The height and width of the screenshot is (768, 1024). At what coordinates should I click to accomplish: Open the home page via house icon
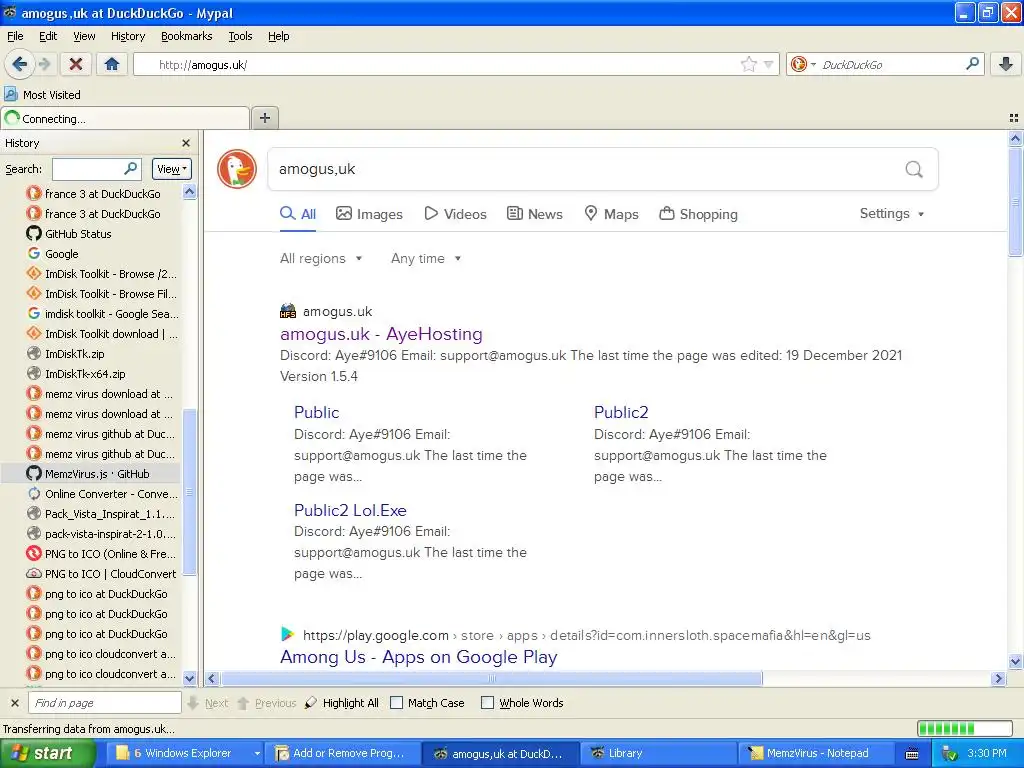pyautogui.click(x=112, y=64)
